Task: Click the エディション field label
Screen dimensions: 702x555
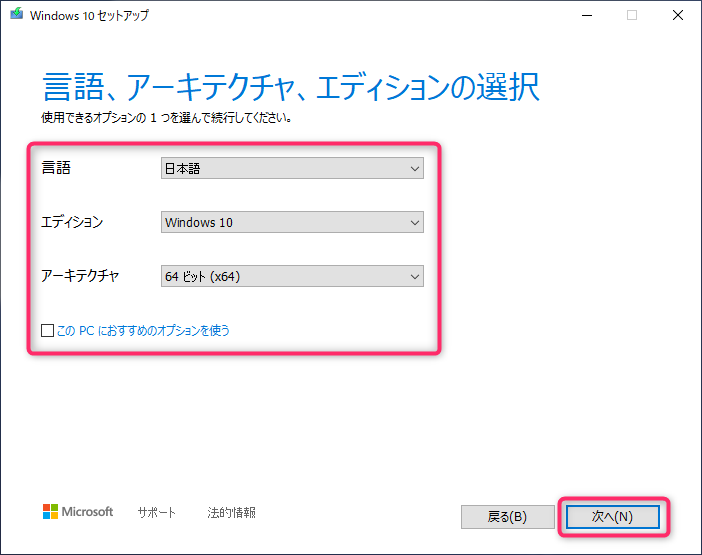Action: tap(72, 222)
